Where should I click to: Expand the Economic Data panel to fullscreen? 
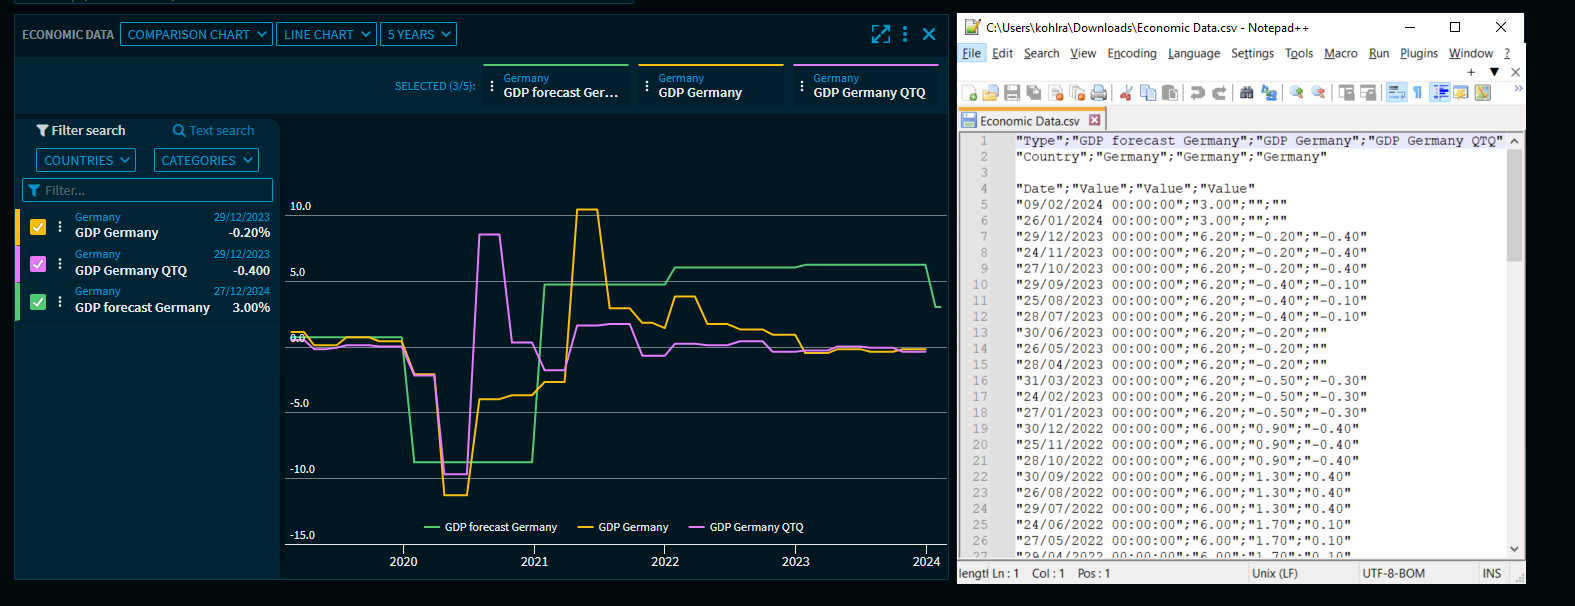pyautogui.click(x=880, y=34)
